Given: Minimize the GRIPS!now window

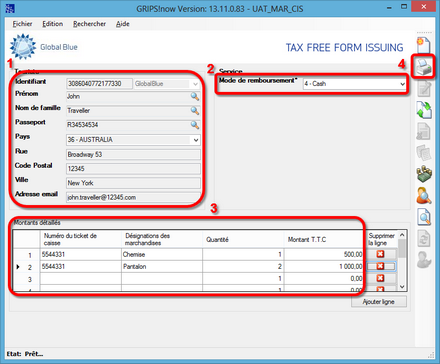Looking at the screenshot, I should click(x=389, y=7).
